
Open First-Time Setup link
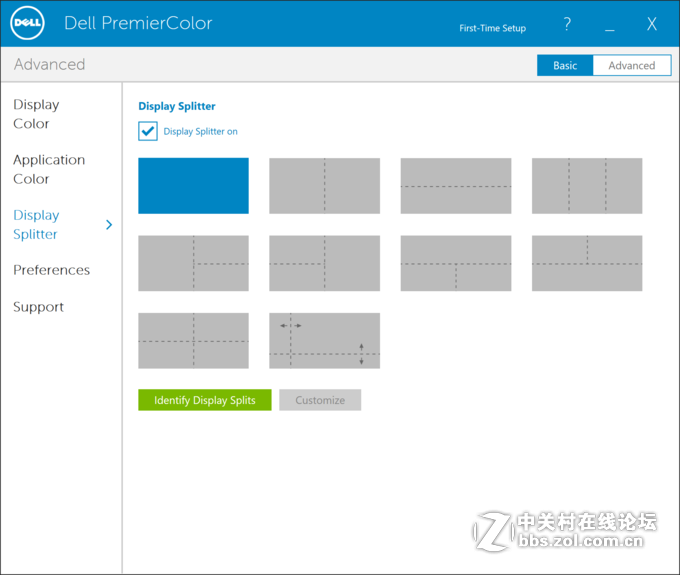pyautogui.click(x=493, y=28)
